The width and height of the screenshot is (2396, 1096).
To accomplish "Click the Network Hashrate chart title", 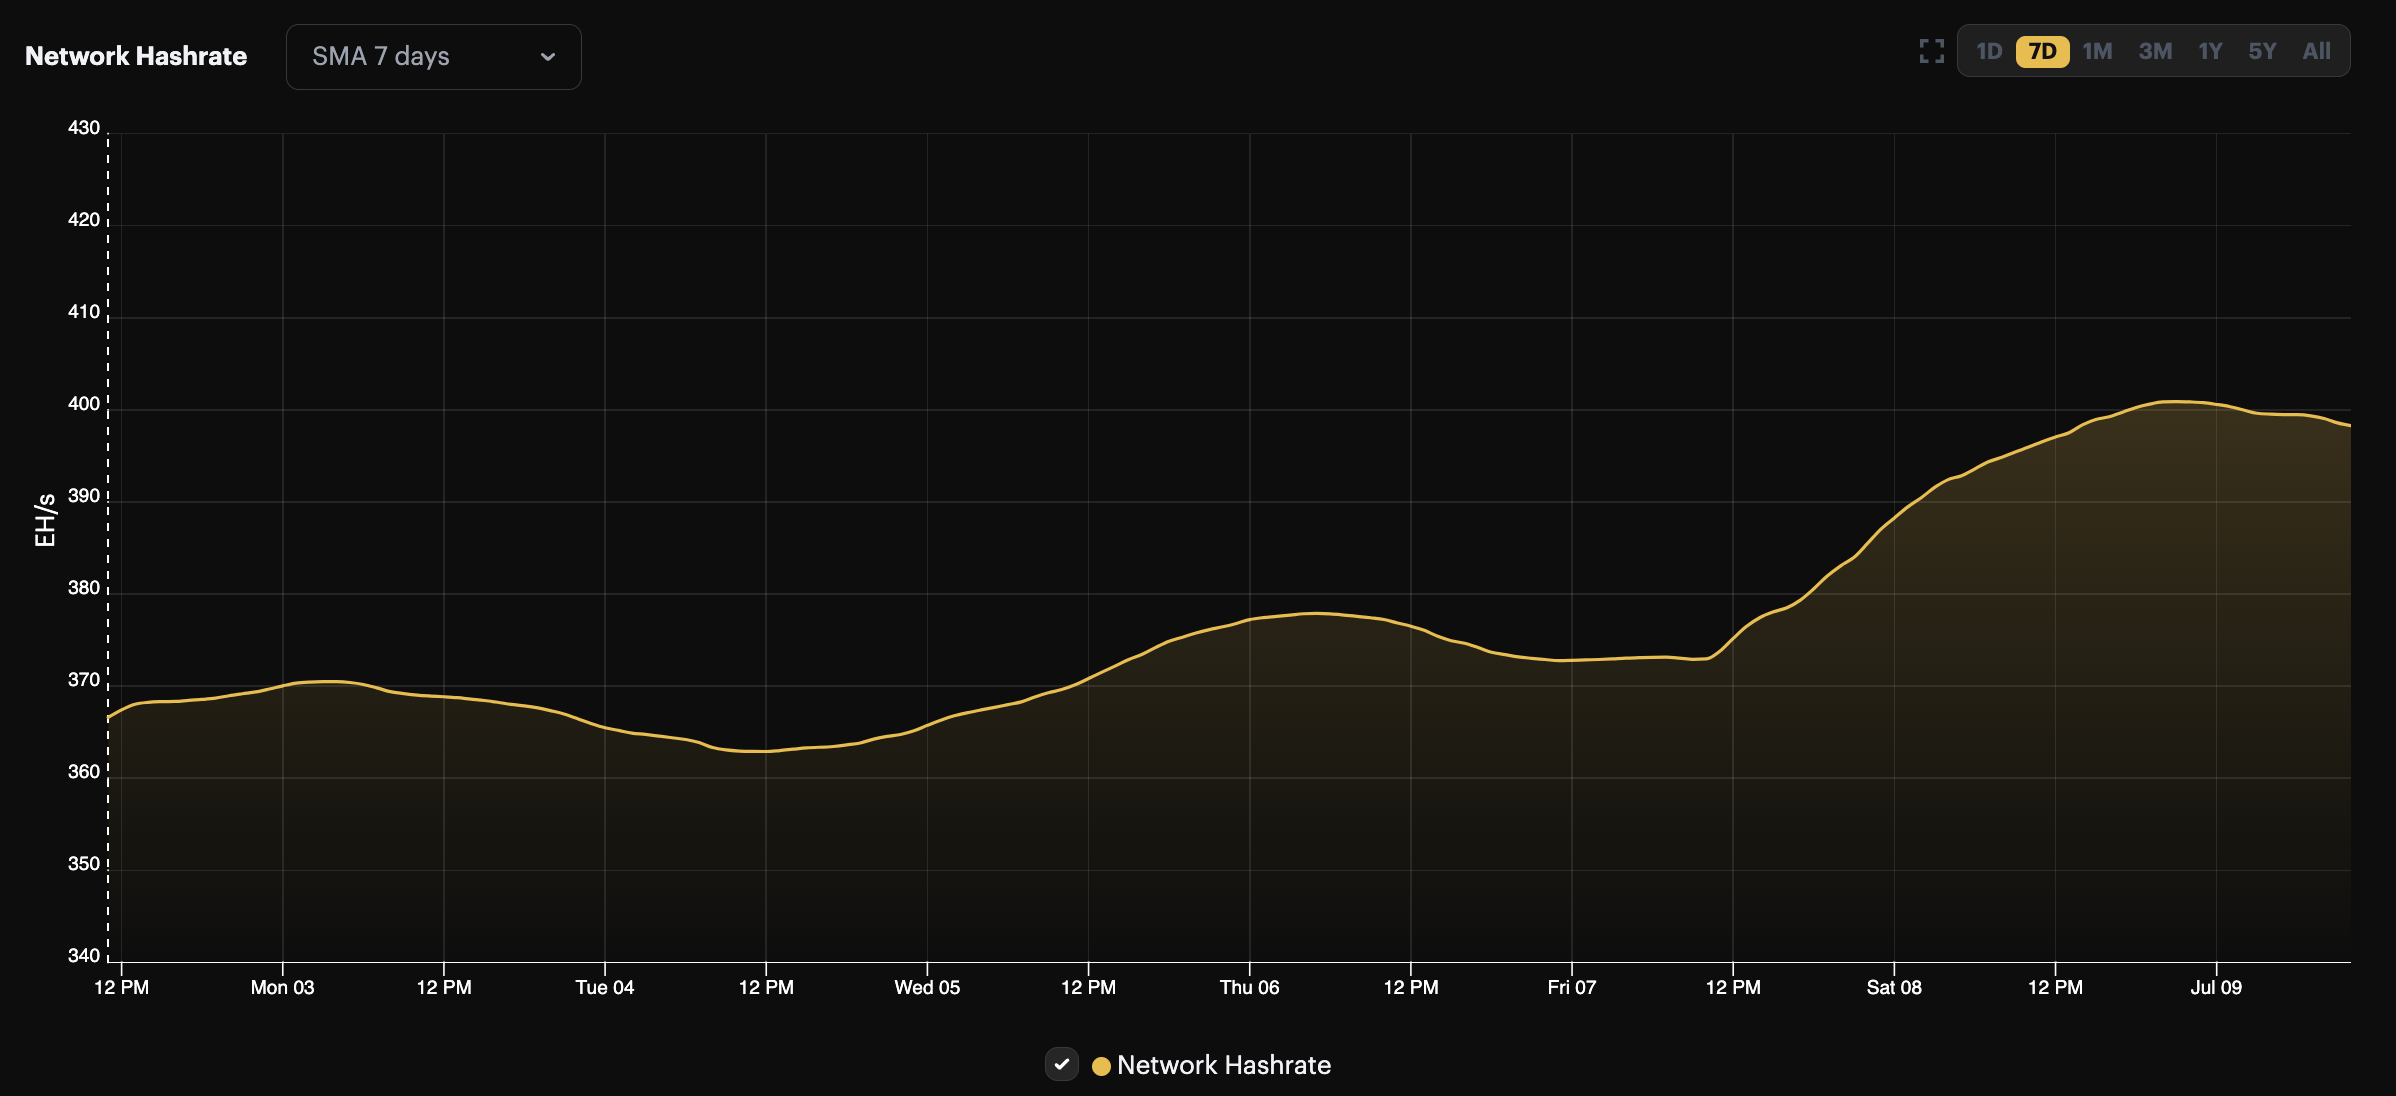I will tap(134, 56).
